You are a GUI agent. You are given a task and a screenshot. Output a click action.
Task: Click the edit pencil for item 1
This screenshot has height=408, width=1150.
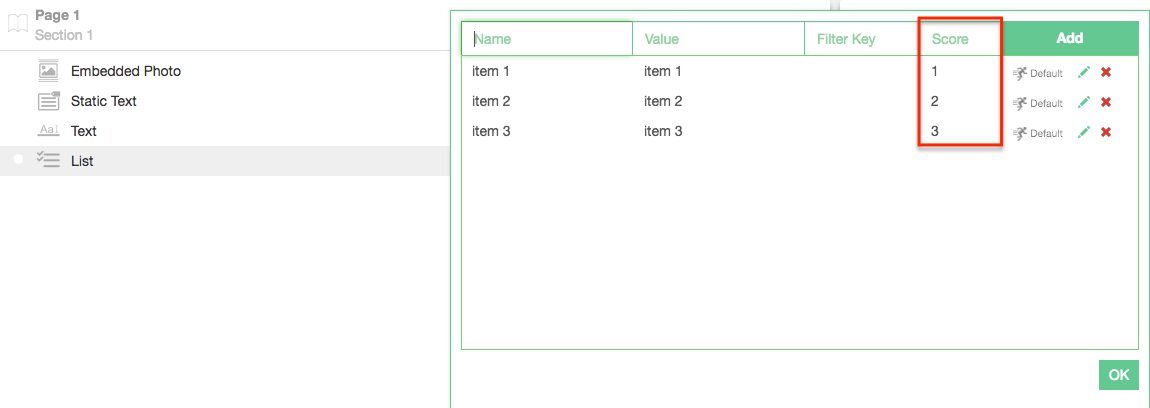coord(1084,73)
